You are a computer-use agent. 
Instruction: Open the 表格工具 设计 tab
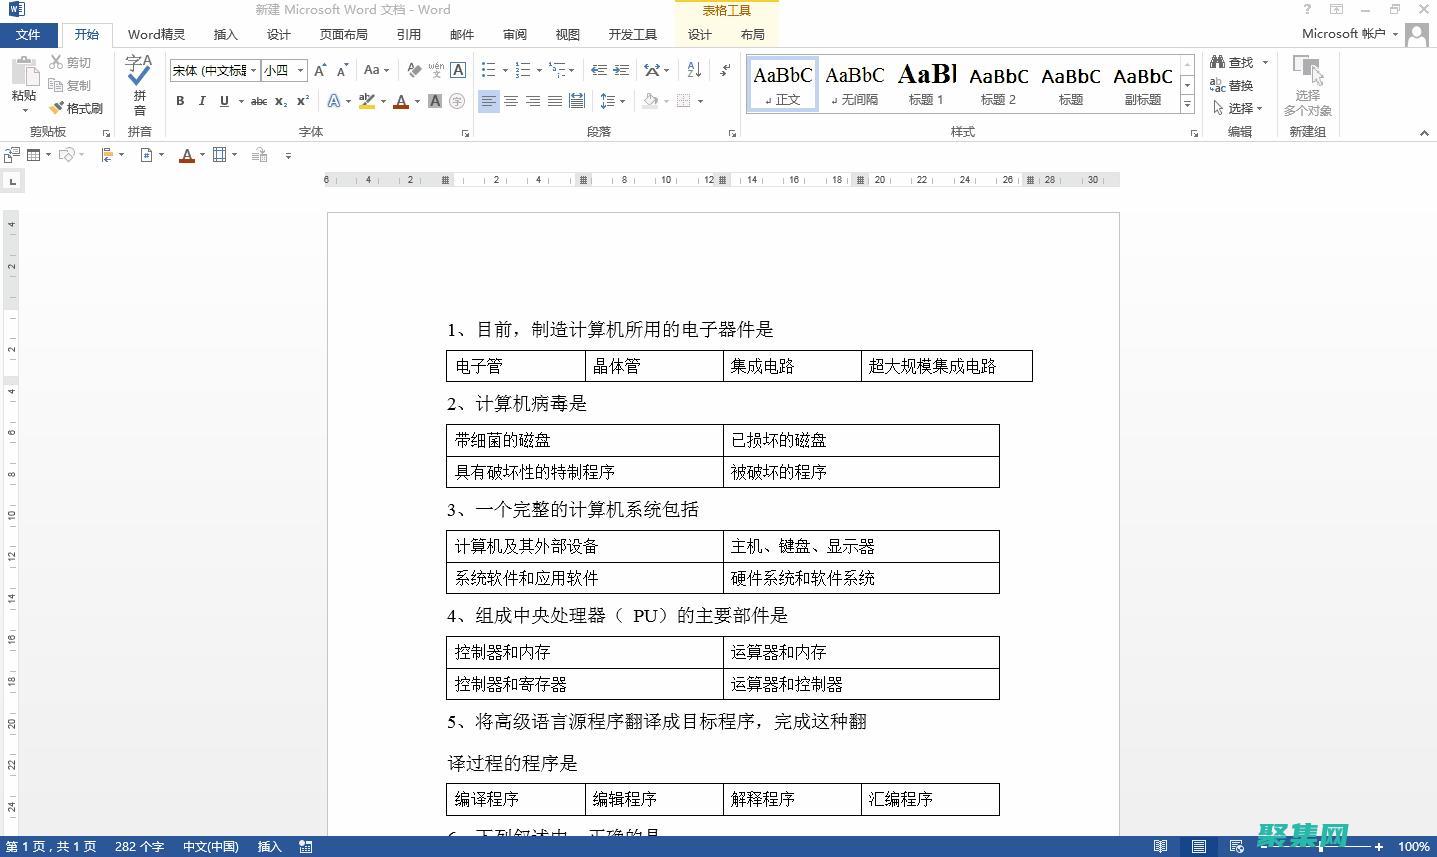[x=698, y=34]
